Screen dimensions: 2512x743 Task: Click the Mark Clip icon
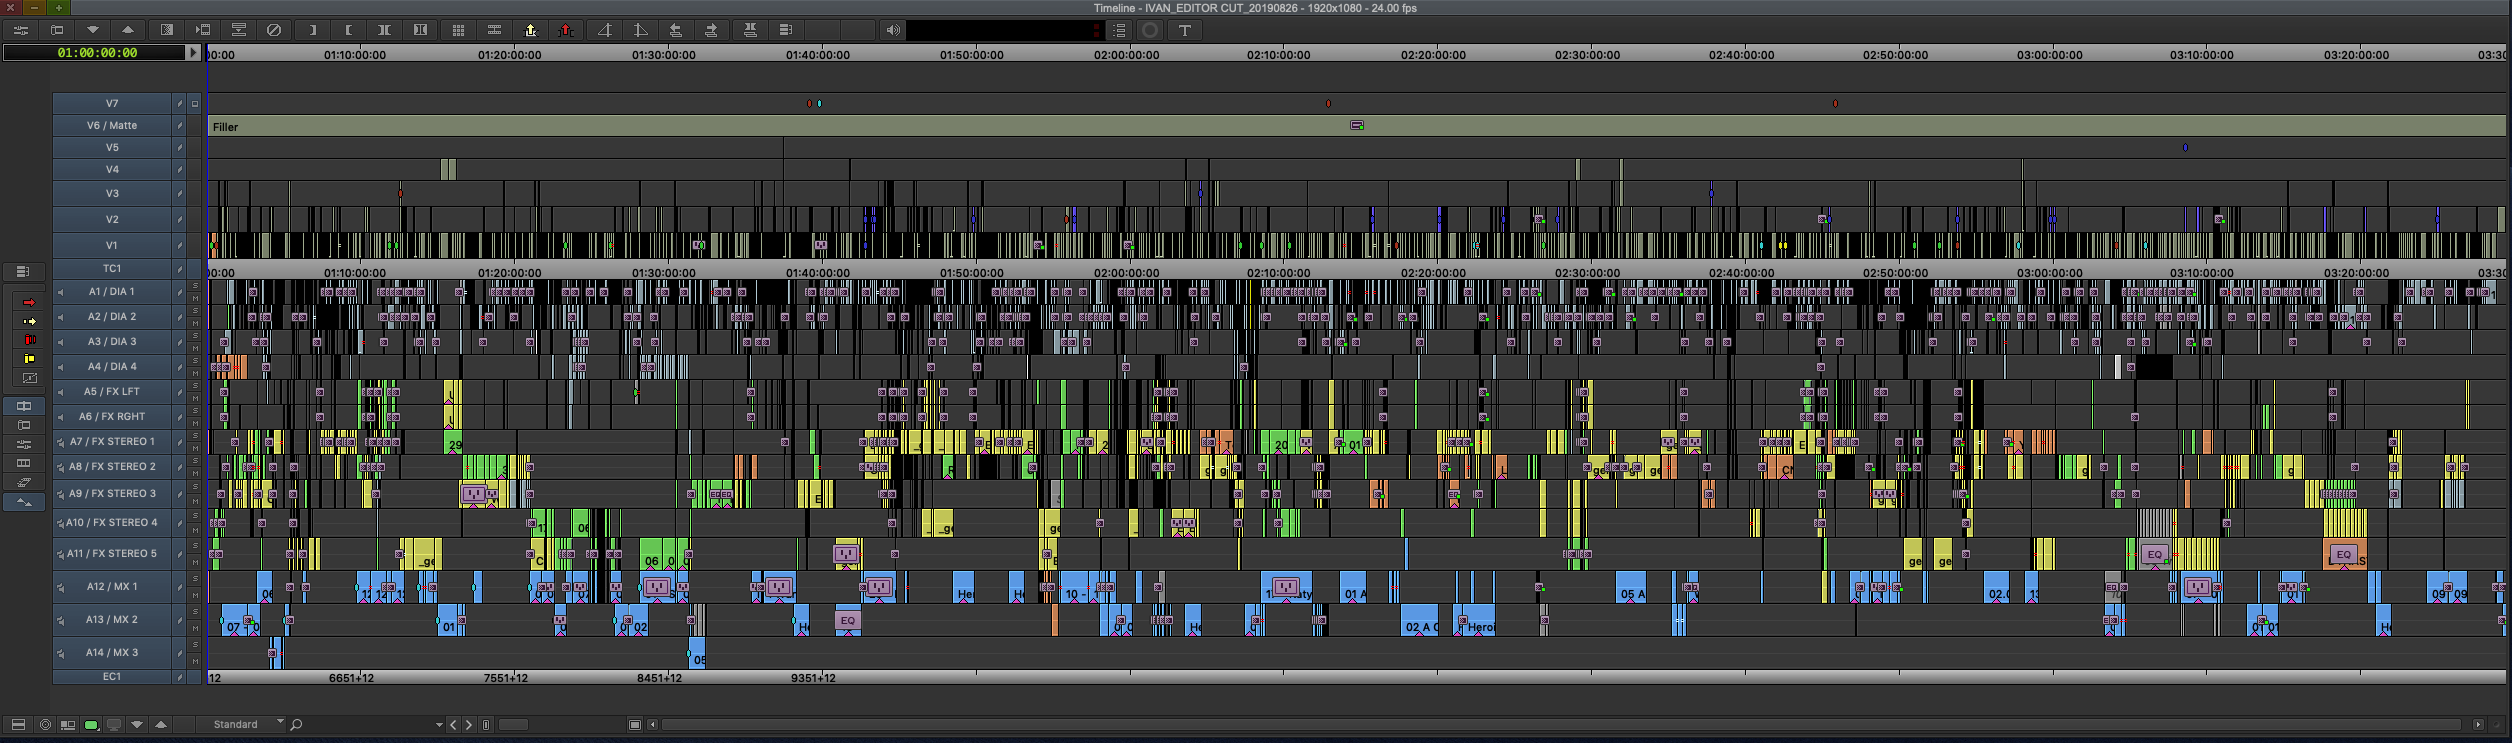(x=384, y=30)
